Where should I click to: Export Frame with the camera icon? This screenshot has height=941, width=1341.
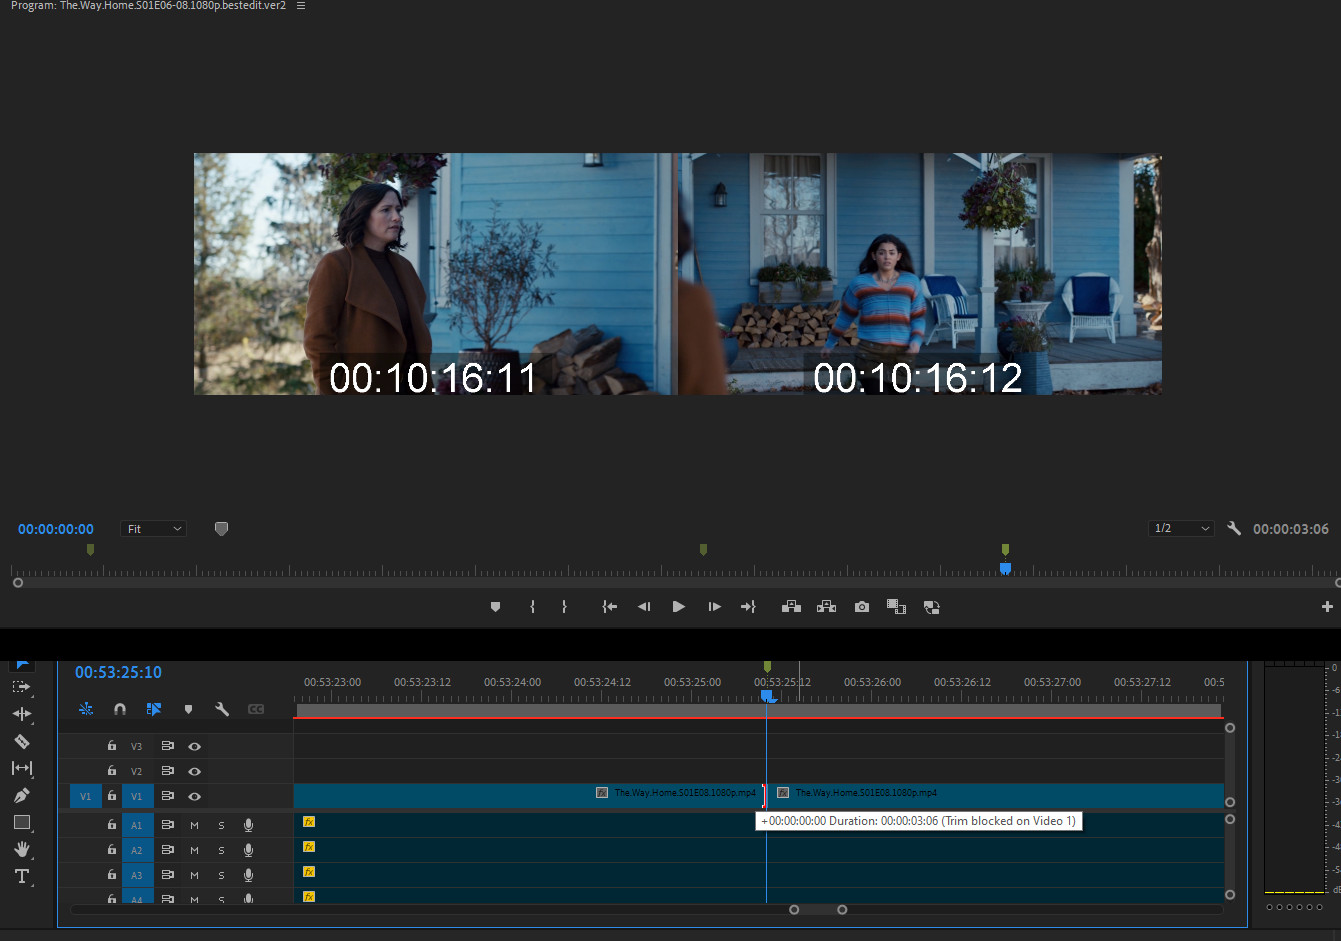[x=862, y=607]
